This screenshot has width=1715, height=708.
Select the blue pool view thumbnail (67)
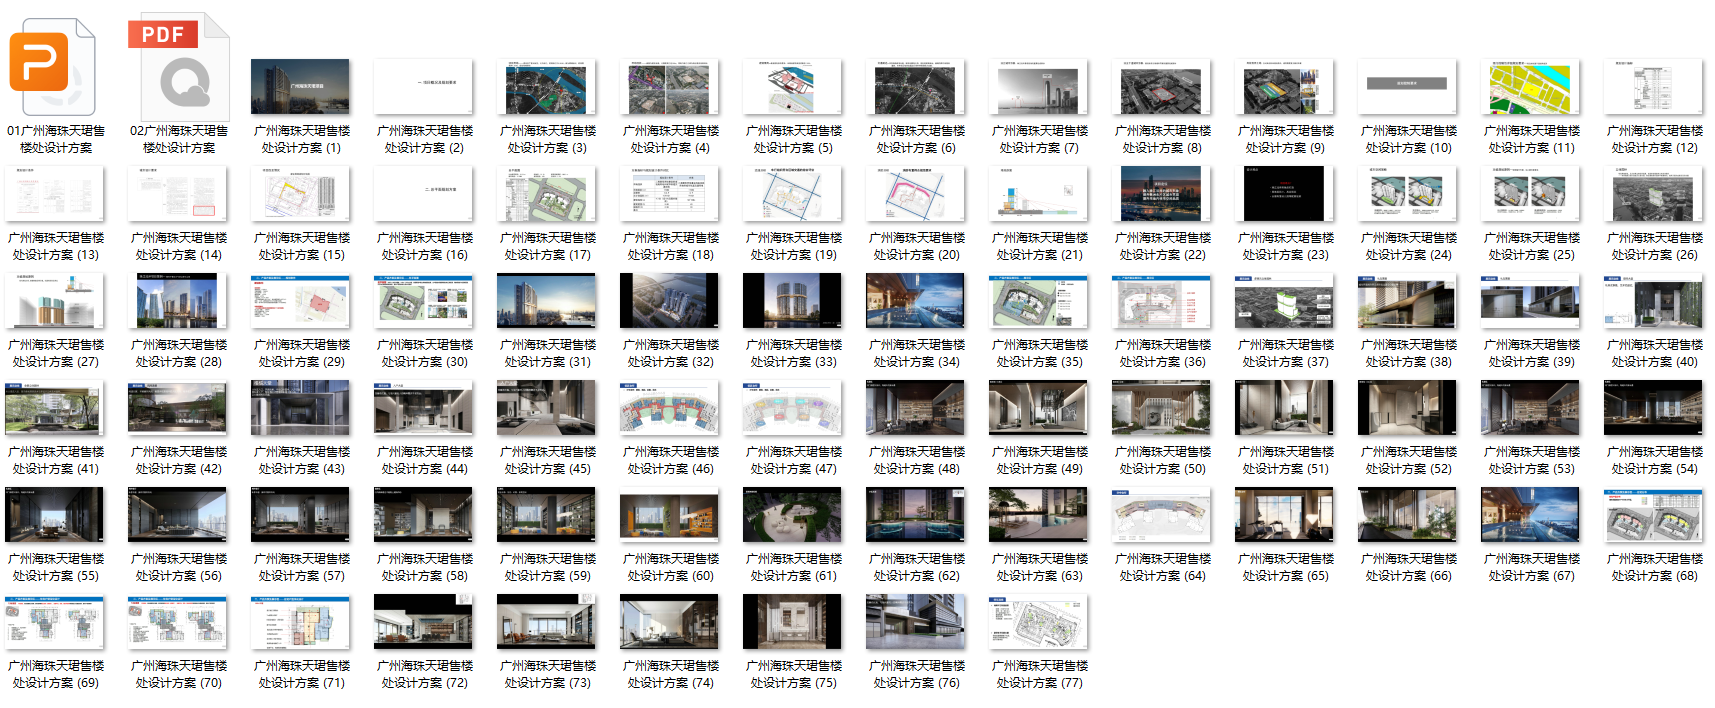coord(1531,515)
